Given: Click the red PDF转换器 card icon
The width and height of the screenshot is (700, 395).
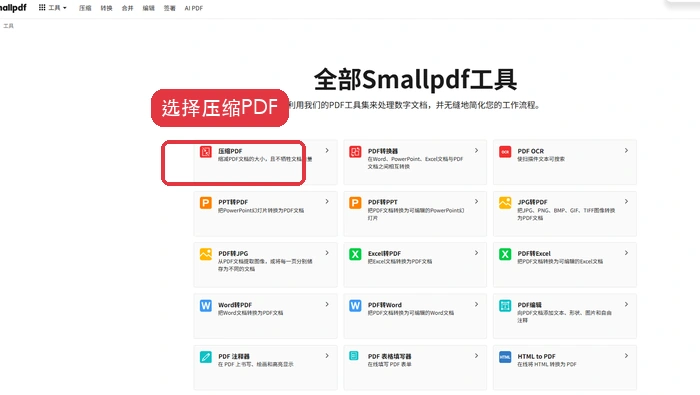Looking at the screenshot, I should pyautogui.click(x=355, y=152).
